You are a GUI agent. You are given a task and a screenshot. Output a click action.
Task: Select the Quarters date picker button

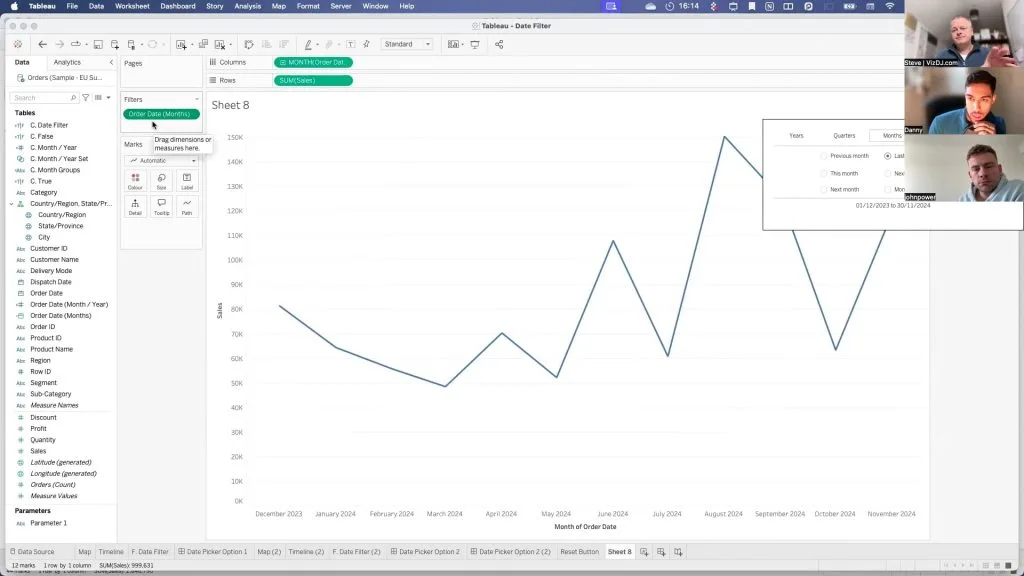844,136
